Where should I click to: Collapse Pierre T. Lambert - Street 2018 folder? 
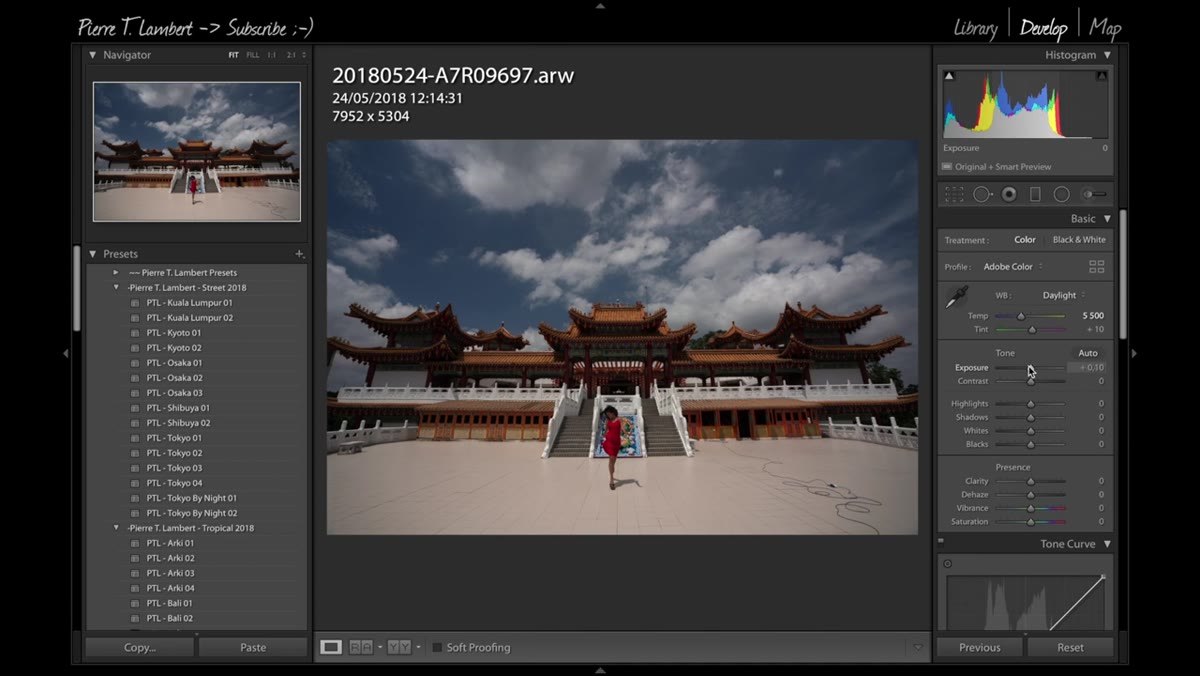point(116,287)
